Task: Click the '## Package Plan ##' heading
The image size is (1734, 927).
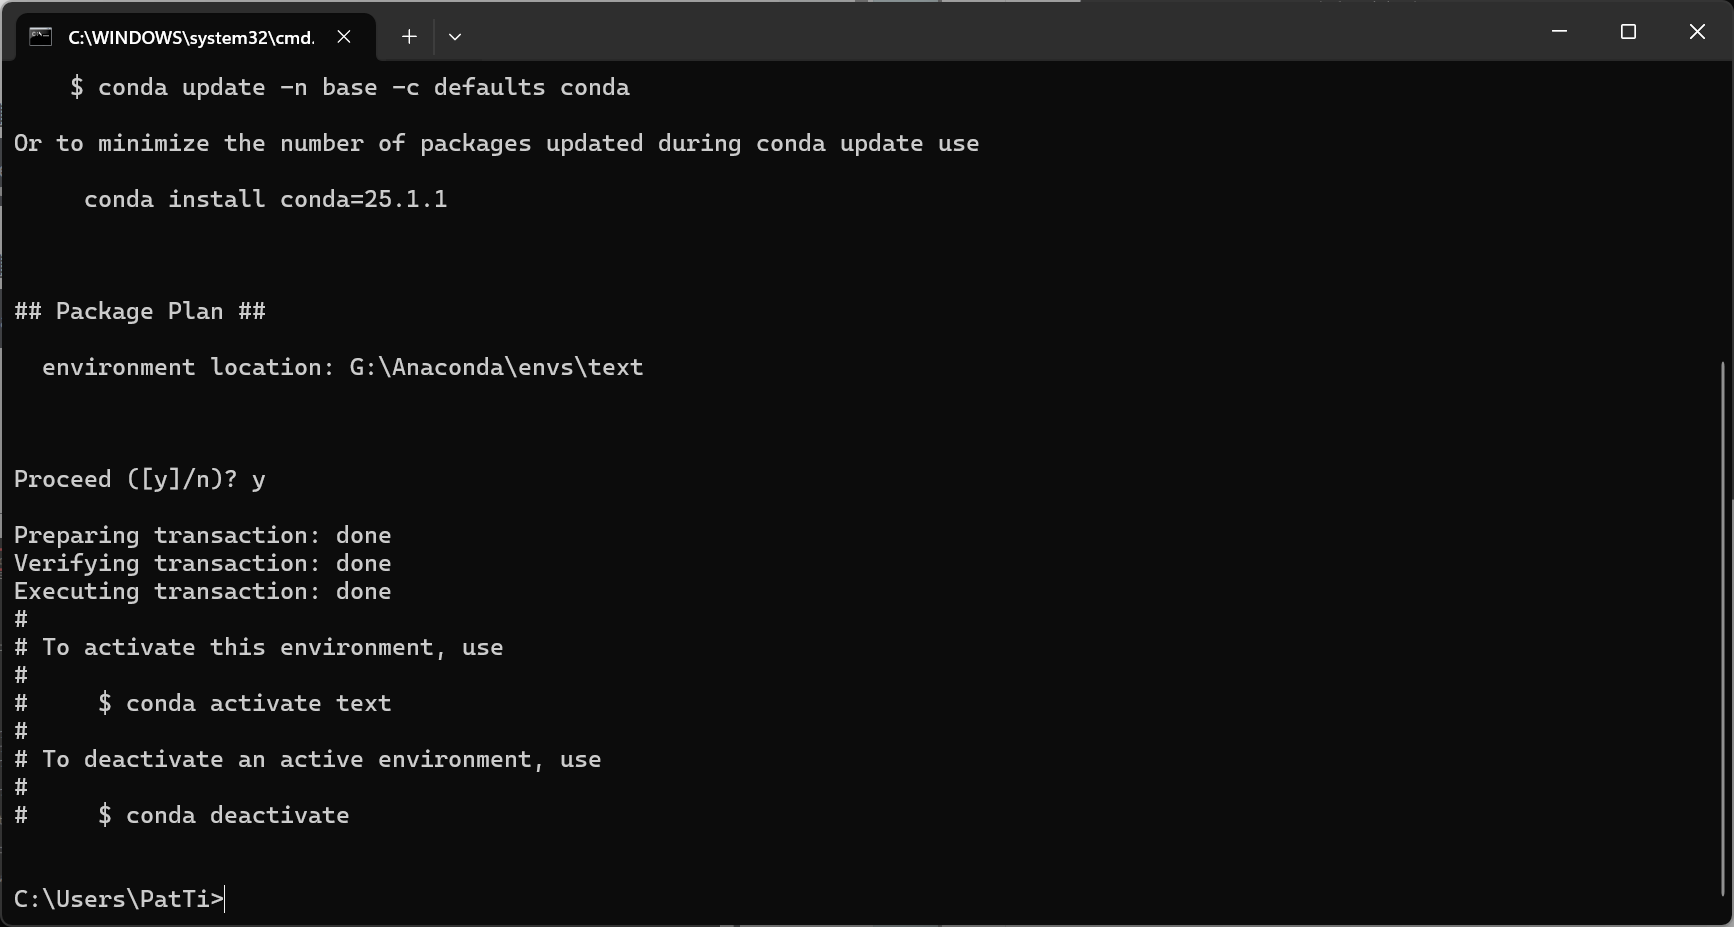Action: (x=140, y=311)
